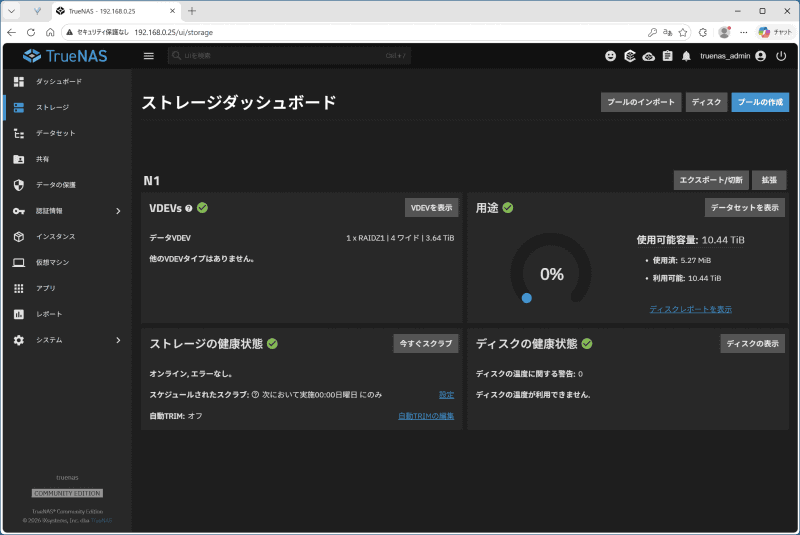Click scheduled scrub help icon
This screenshot has width=800, height=535.
point(255,395)
